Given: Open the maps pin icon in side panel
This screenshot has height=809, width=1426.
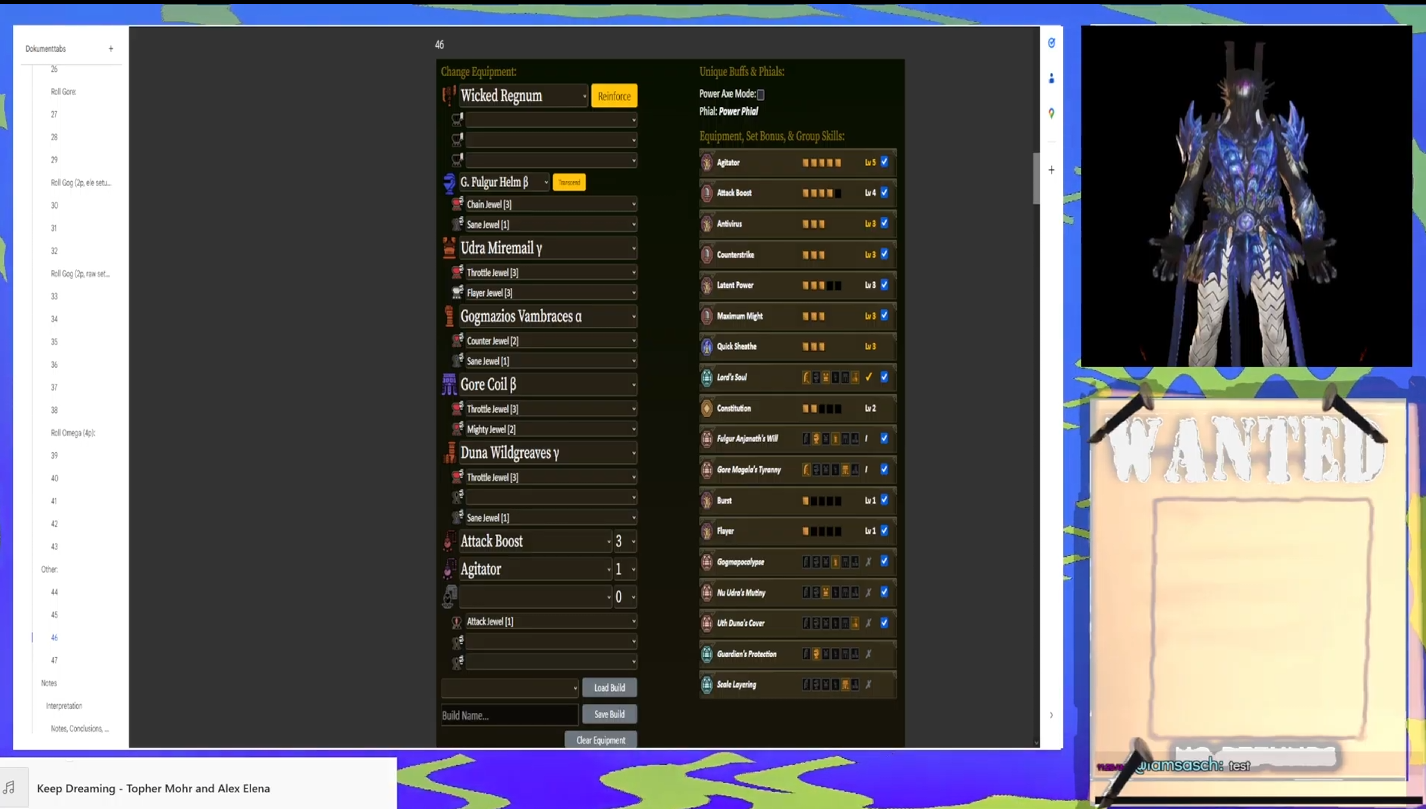Looking at the screenshot, I should point(1051,114).
